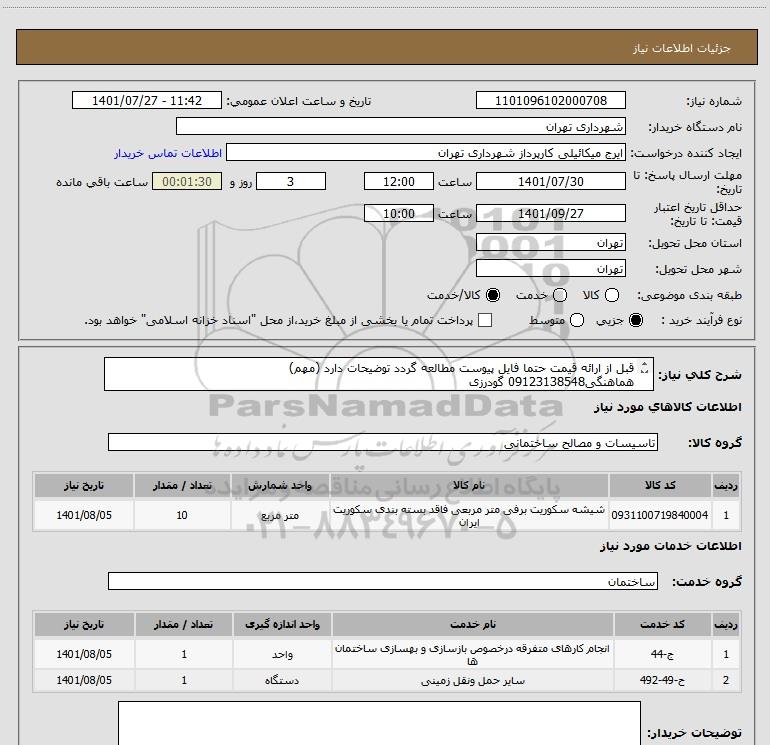
Task: Click service code ج-49-492 cell
Action: [x=662, y=680]
